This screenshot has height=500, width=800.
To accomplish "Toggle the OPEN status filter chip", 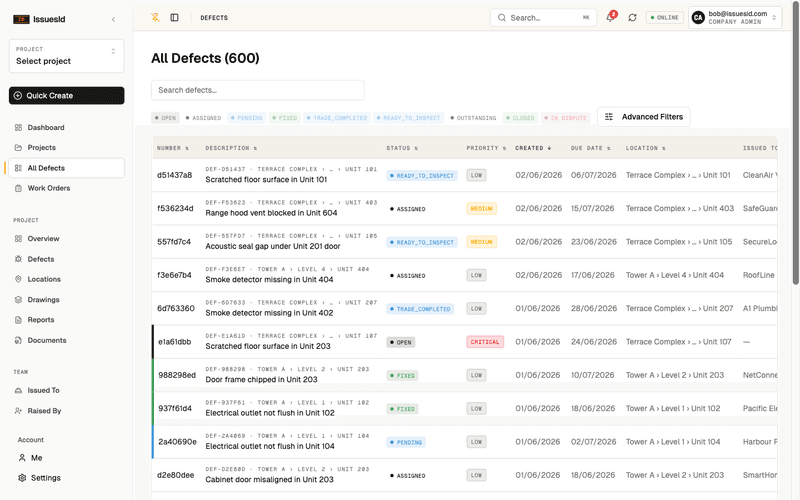I will click(165, 118).
